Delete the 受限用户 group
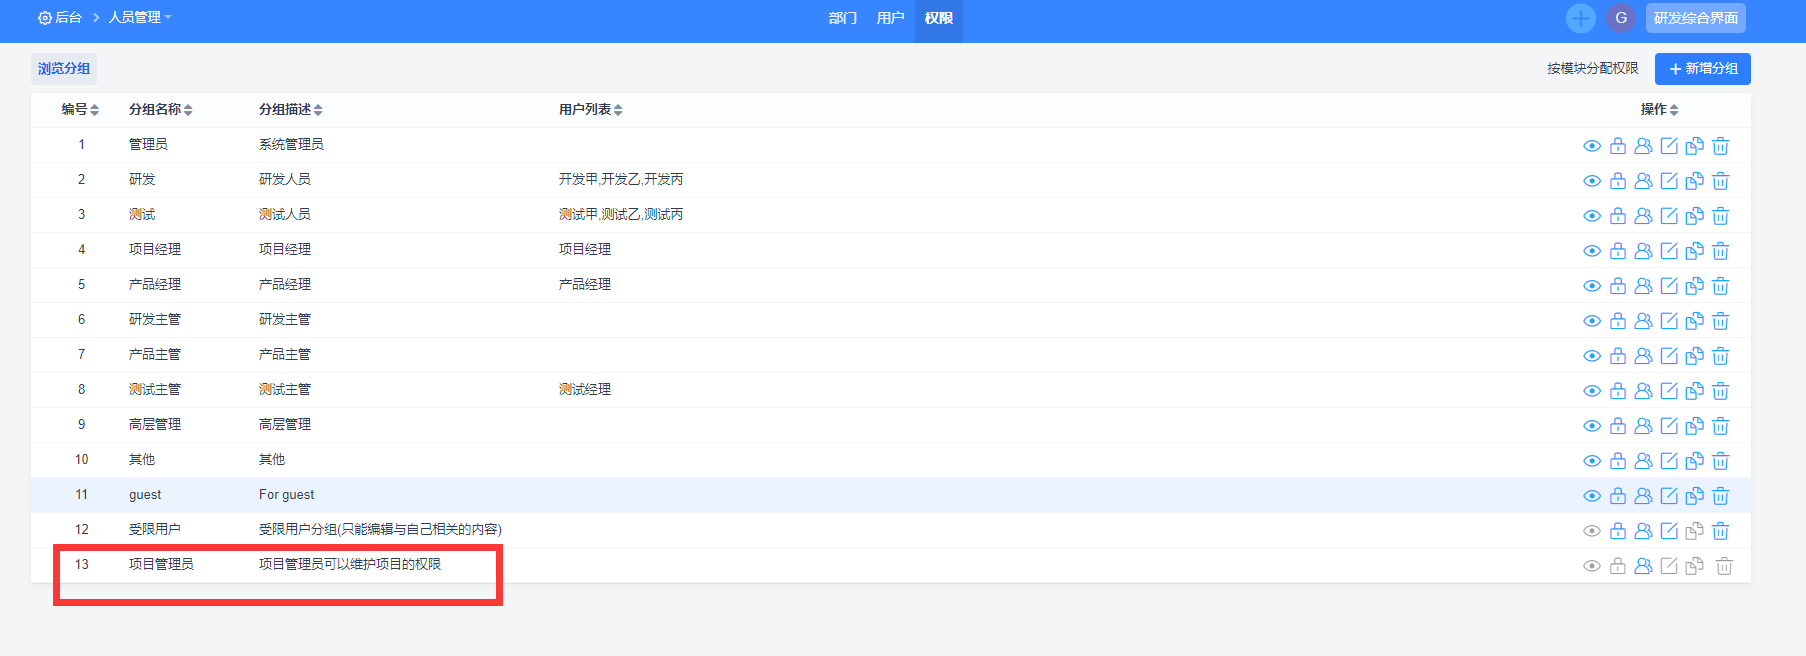The width and height of the screenshot is (1806, 656). (1720, 531)
